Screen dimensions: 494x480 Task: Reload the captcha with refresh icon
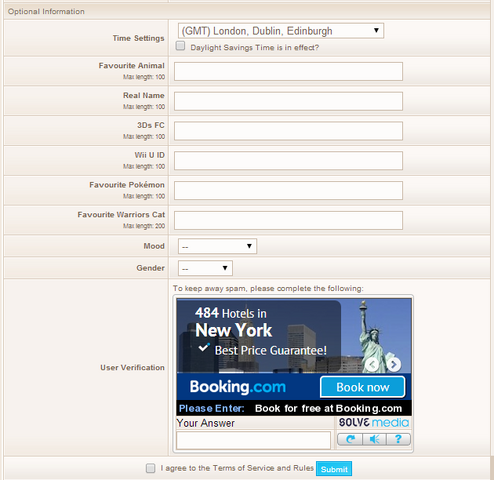350,439
